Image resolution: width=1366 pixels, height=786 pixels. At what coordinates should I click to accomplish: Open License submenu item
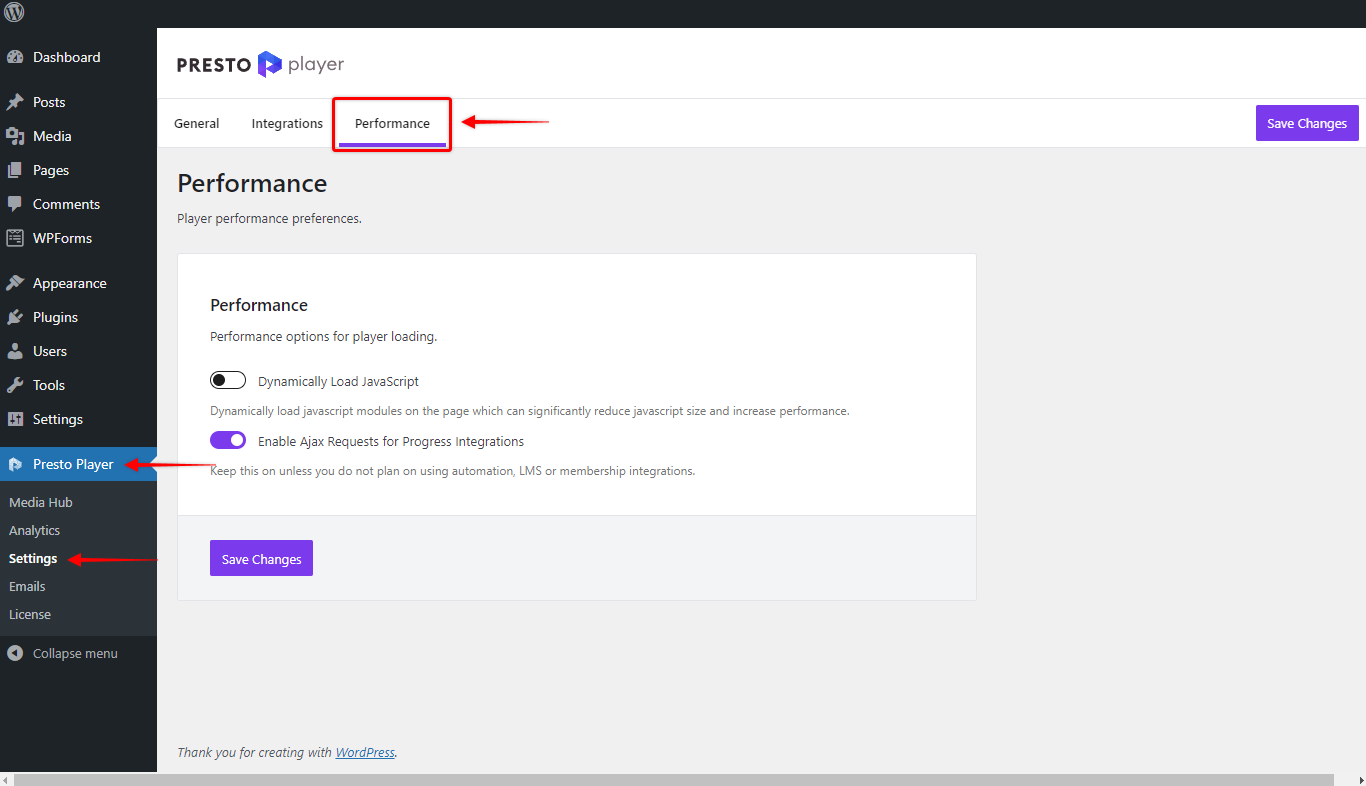point(30,614)
